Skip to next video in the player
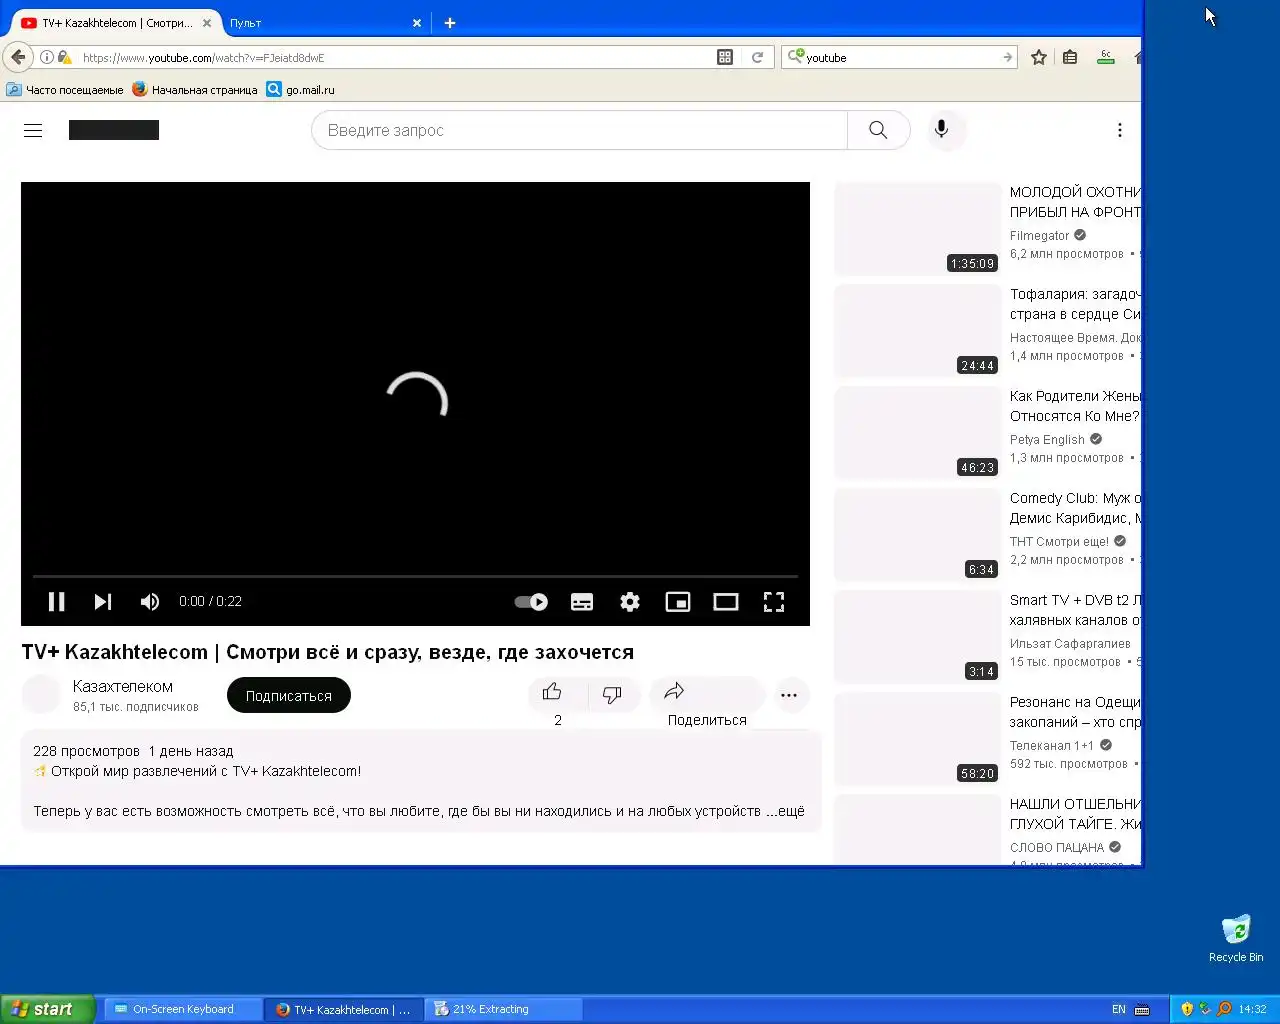This screenshot has width=1280, height=1024. (x=103, y=601)
